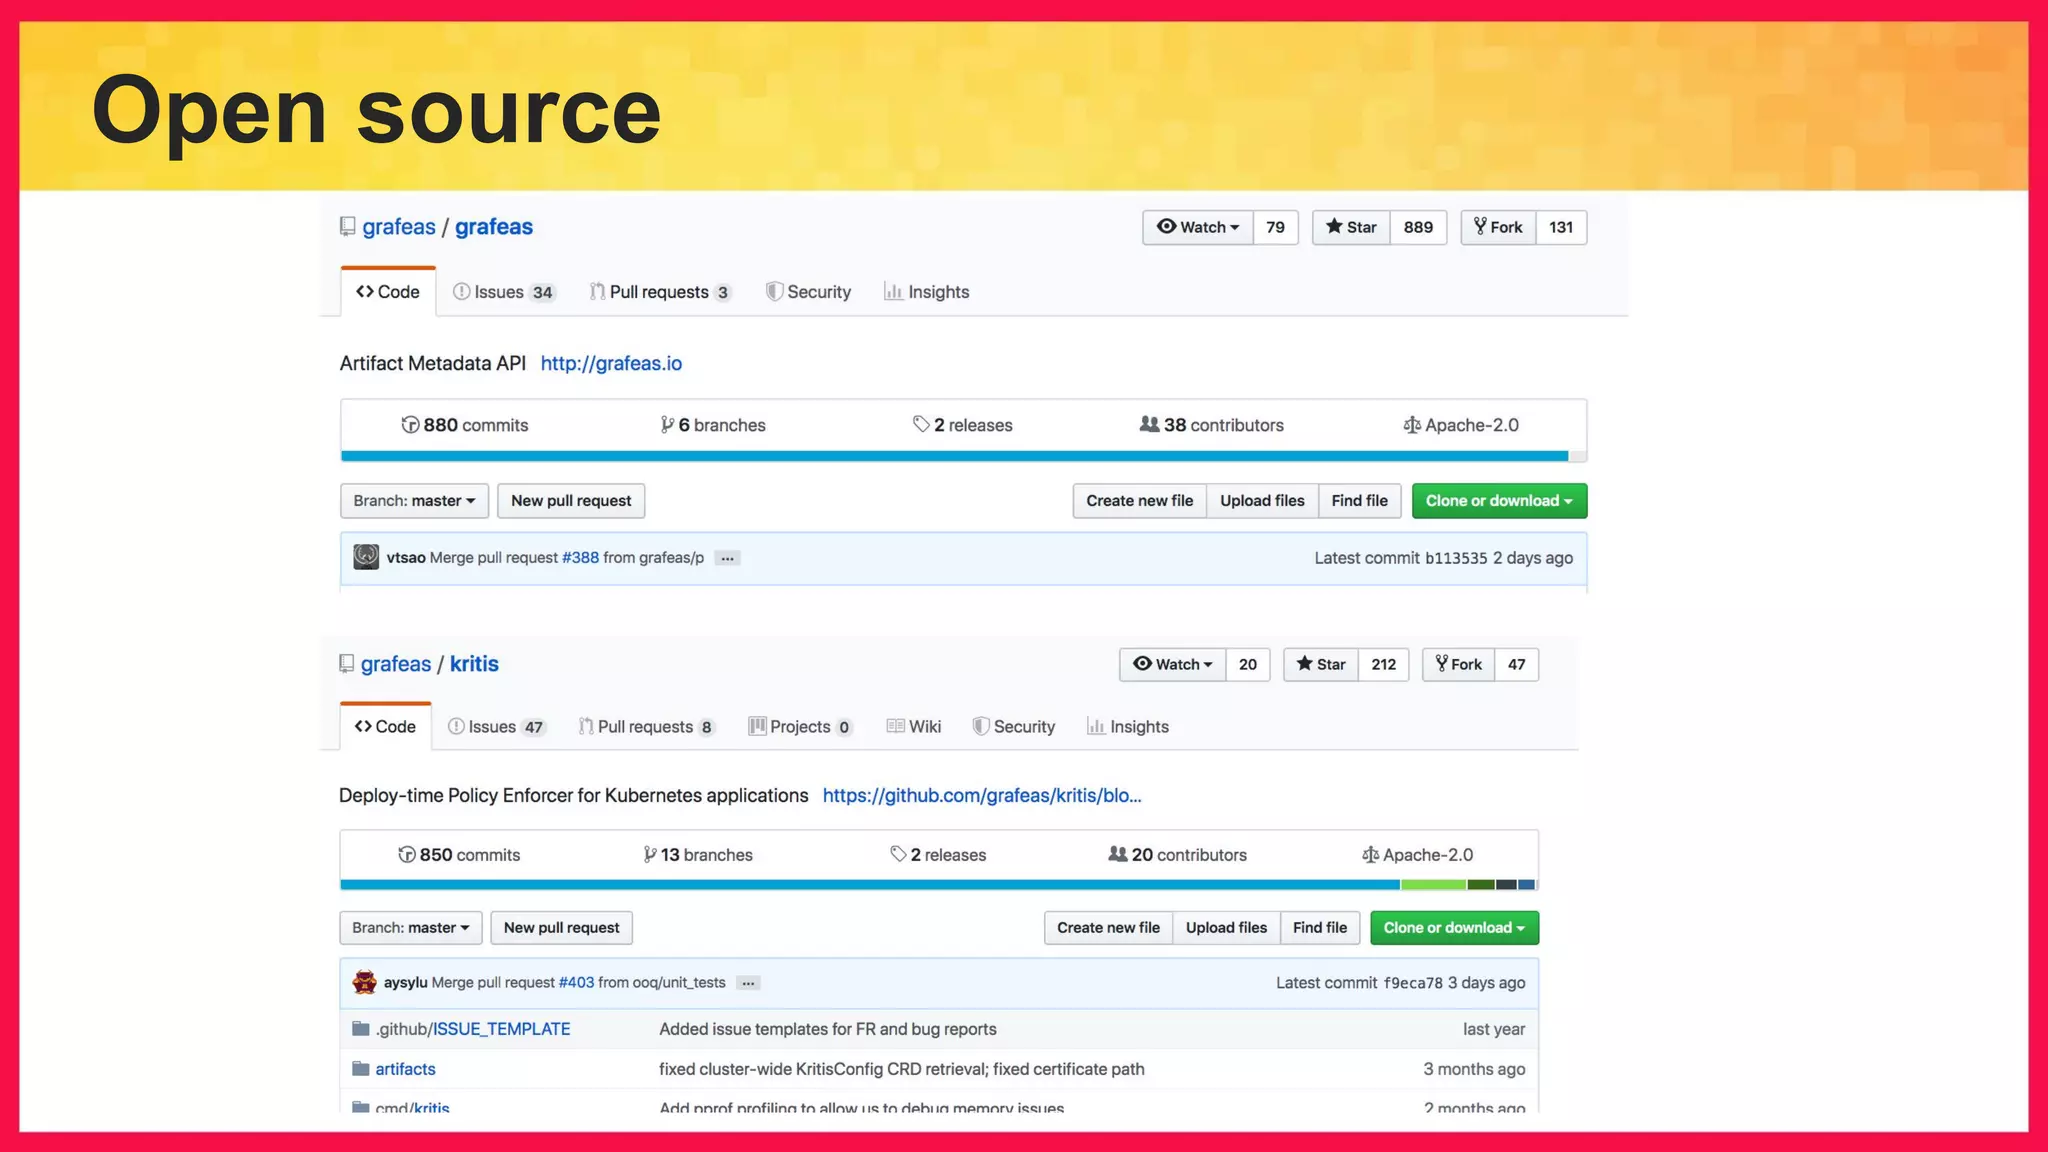Click the vtsao avatar icon
The image size is (2048, 1152).
[366, 557]
